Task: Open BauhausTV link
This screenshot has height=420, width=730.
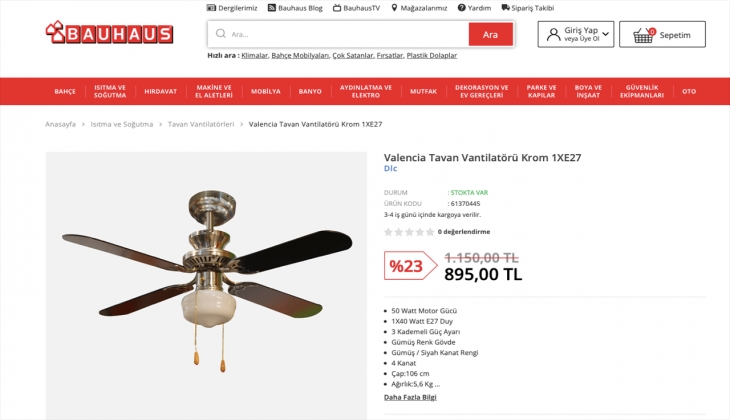Action: (x=357, y=8)
